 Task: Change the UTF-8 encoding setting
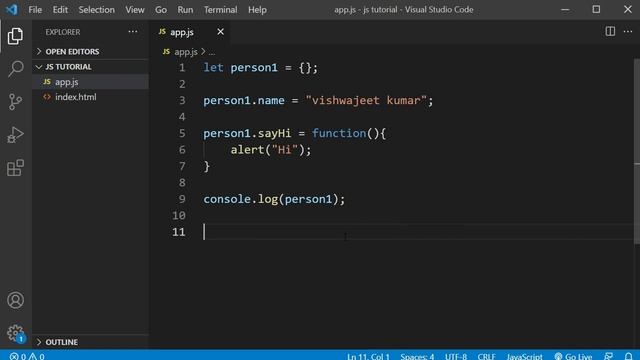tap(456, 356)
